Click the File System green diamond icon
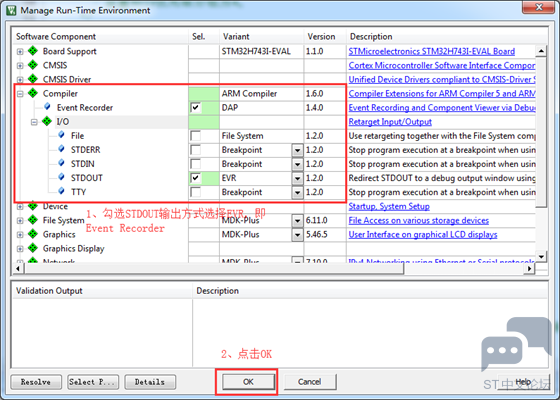Screen dimensions: 560x400 pyautogui.click(x=33, y=220)
